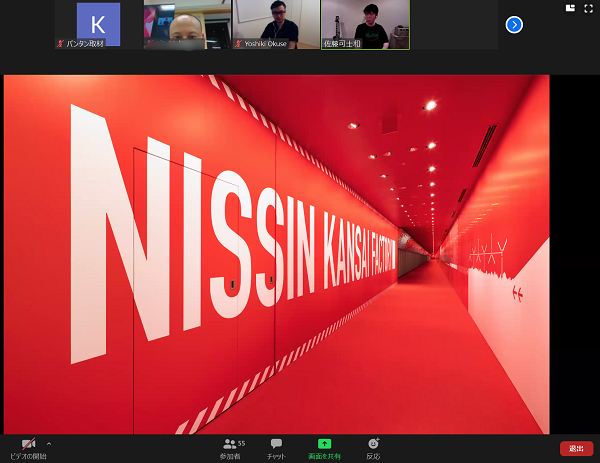Image resolution: width=600 pixels, height=463 pixels.
Task: Select the rightmost participant video thumbnail
Action: [365, 23]
